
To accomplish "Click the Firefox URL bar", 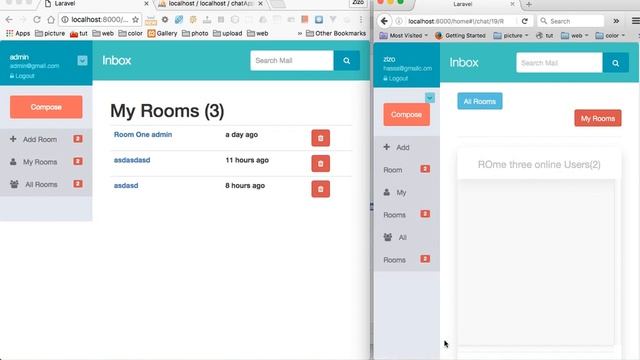I will click(456, 21).
